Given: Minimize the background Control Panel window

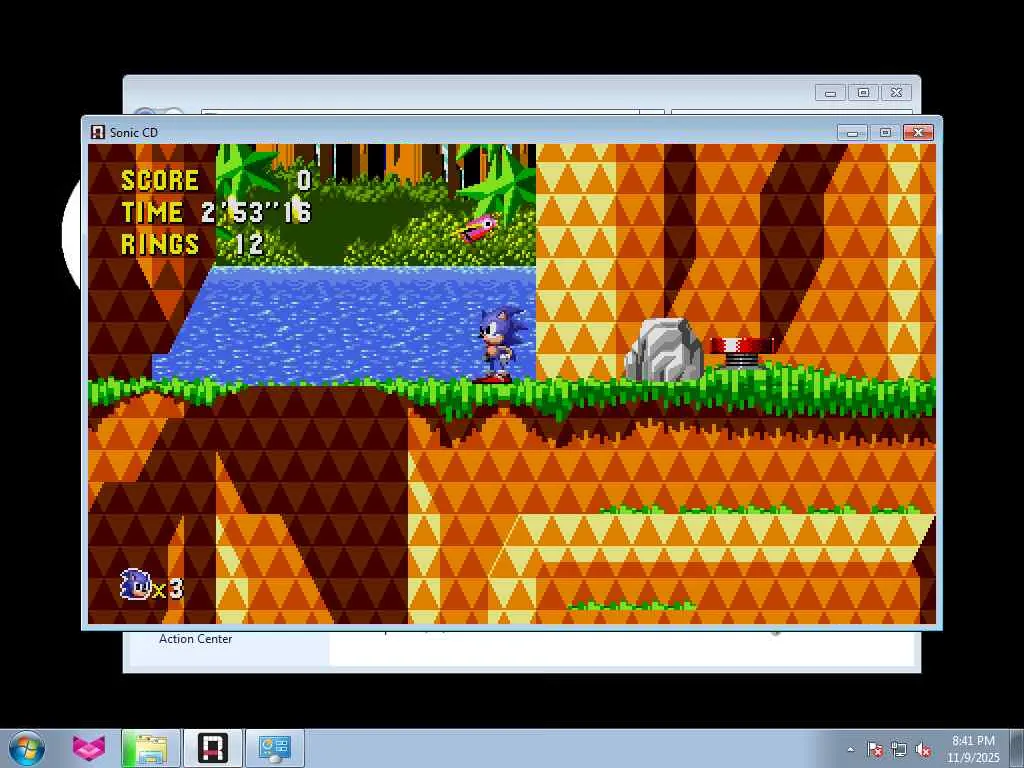Looking at the screenshot, I should pyautogui.click(x=831, y=93).
